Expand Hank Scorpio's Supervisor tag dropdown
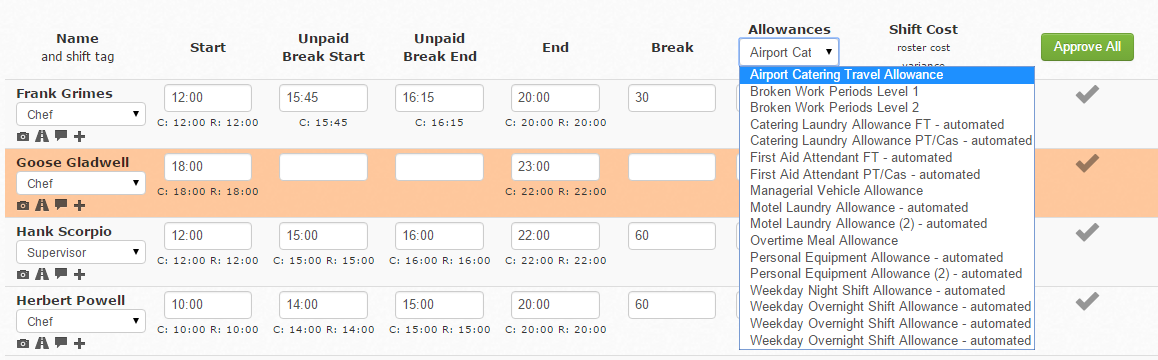Image resolution: width=1158 pixels, height=360 pixels. 81,252
